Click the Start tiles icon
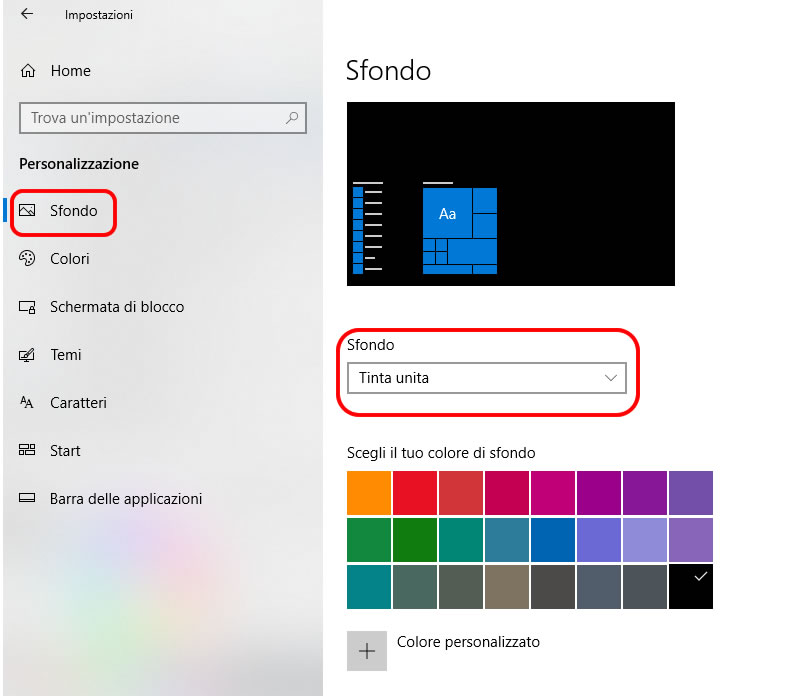The image size is (810, 696). tap(27, 450)
